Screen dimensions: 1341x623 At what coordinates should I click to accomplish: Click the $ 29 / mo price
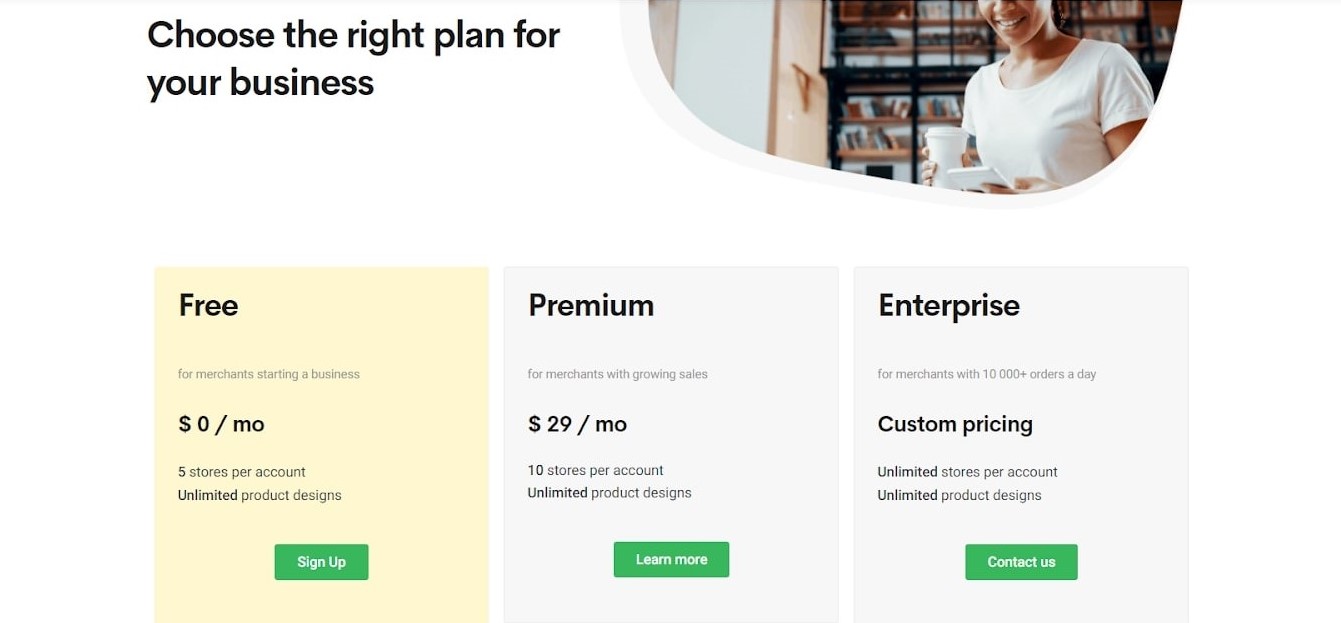pyautogui.click(x=577, y=424)
